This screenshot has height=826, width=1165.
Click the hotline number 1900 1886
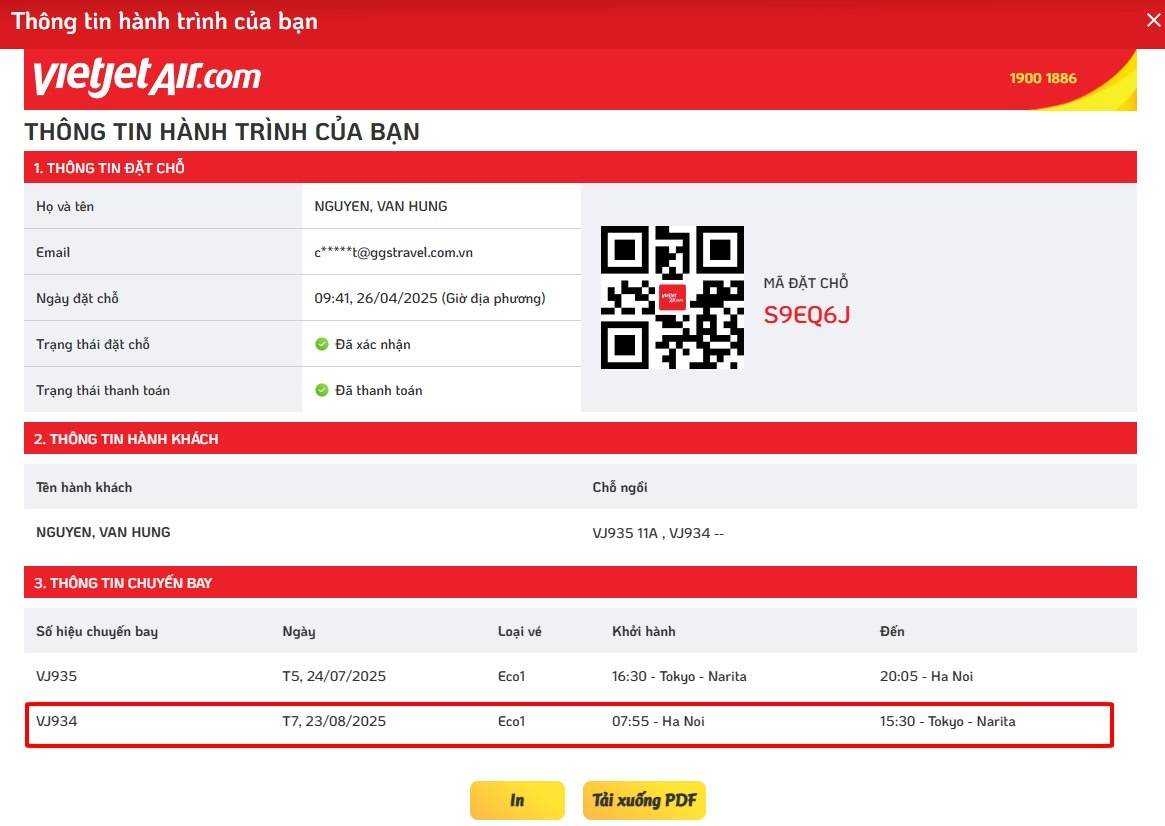coord(1043,78)
